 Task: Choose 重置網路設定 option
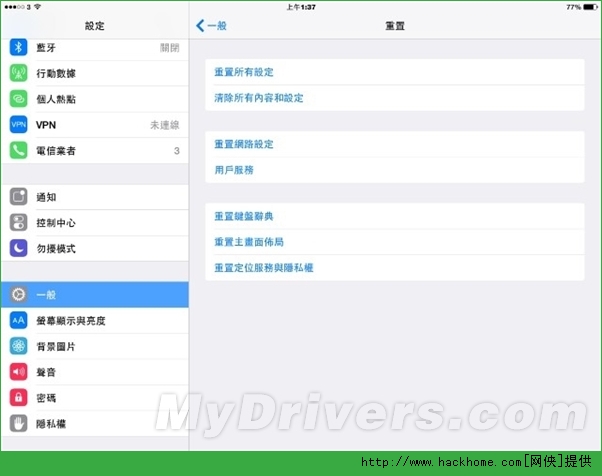(244, 144)
